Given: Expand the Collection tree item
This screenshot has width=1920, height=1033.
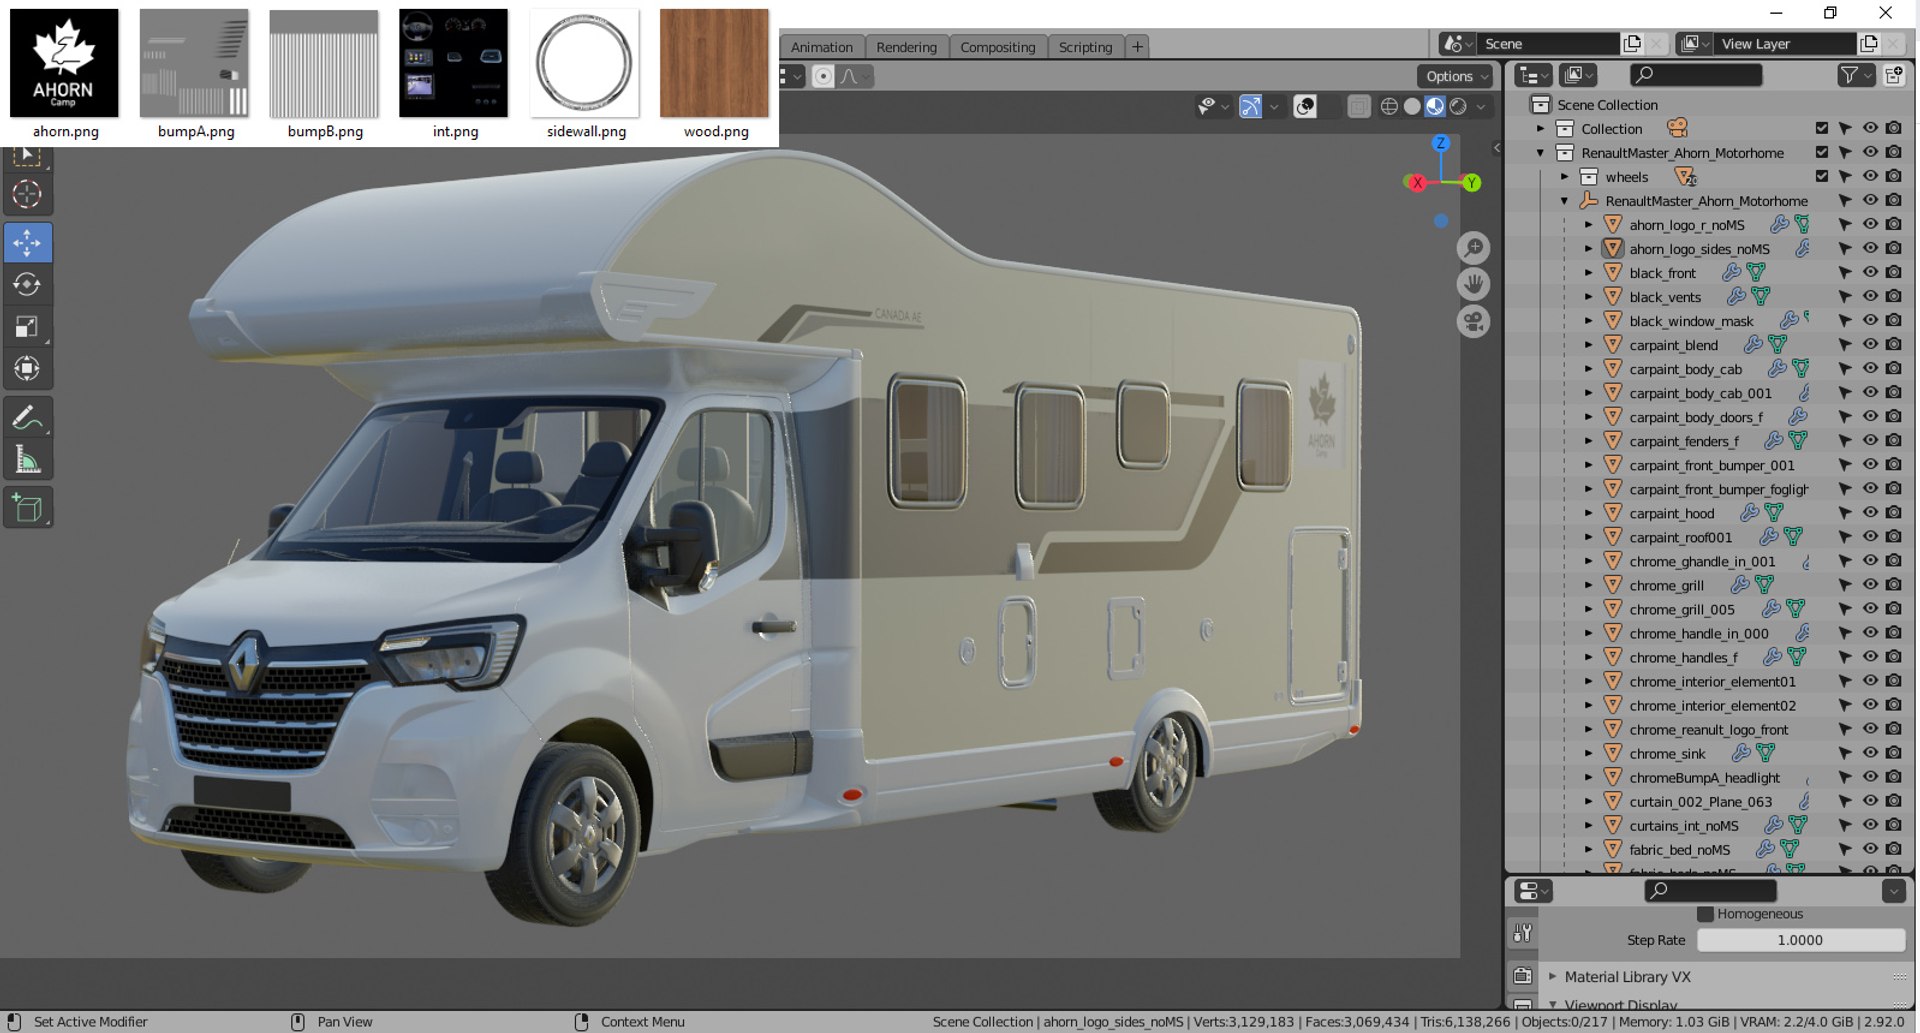Looking at the screenshot, I should pyautogui.click(x=1541, y=129).
